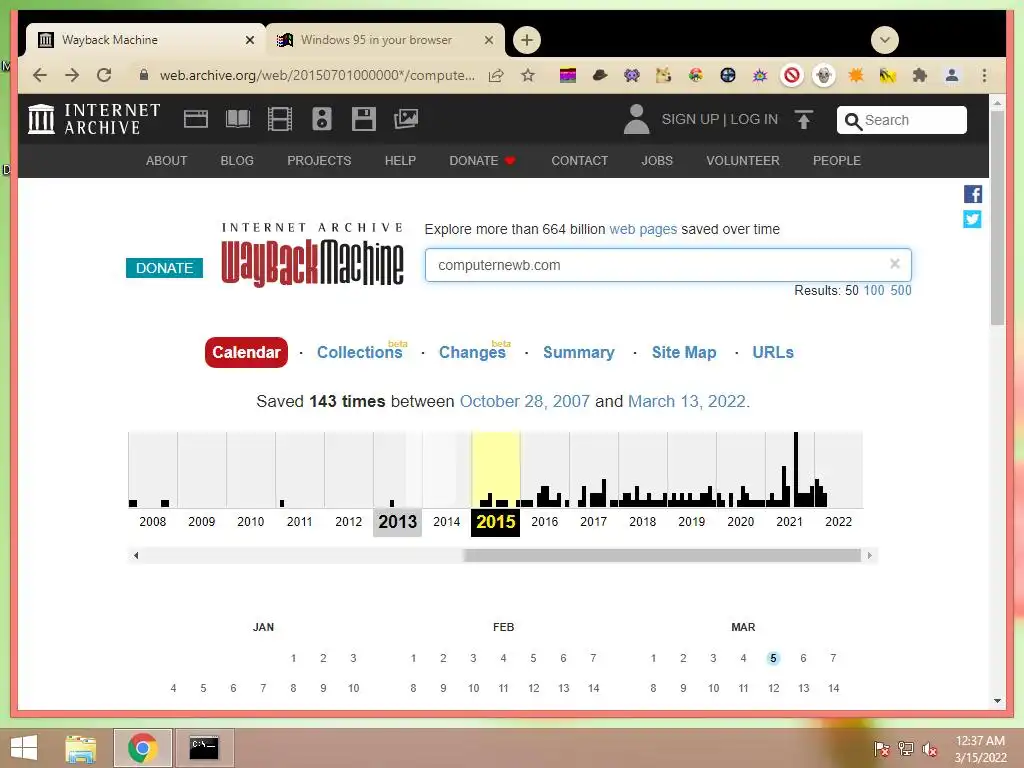Switch to Summary view
Image resolution: width=1024 pixels, height=768 pixels.
click(x=579, y=353)
